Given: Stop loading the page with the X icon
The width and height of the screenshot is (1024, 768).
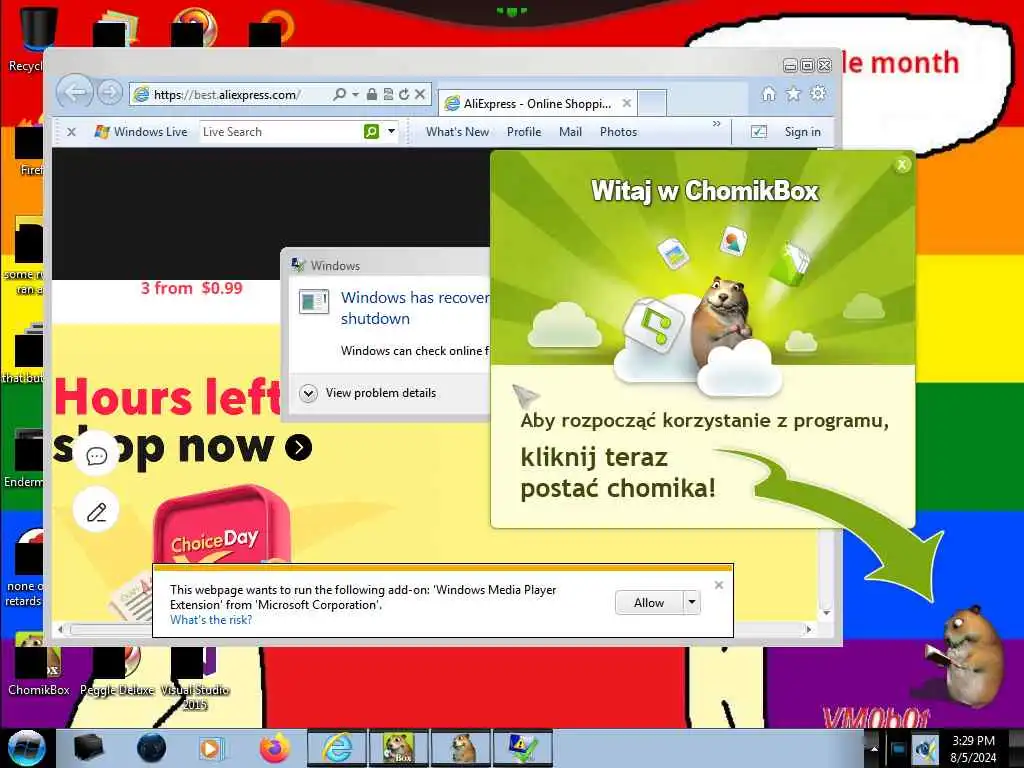Looking at the screenshot, I should tap(420, 95).
